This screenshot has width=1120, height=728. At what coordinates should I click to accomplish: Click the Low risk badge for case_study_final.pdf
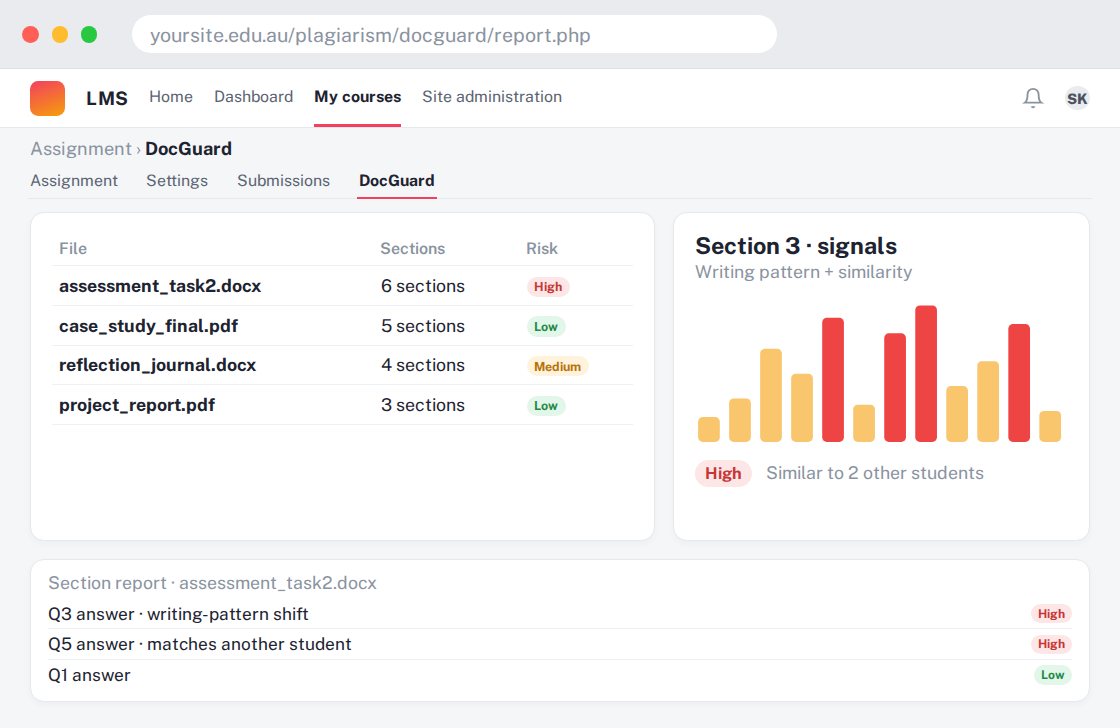click(546, 326)
